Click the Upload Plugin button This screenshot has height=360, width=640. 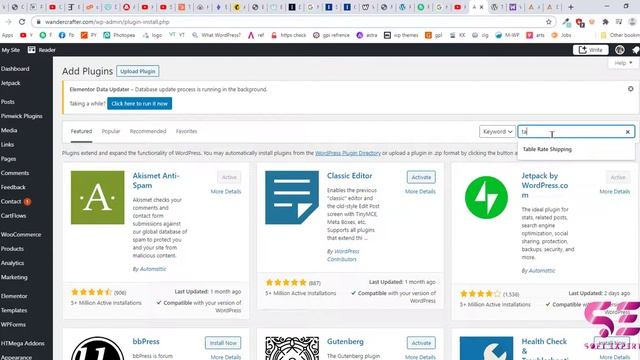click(x=138, y=71)
